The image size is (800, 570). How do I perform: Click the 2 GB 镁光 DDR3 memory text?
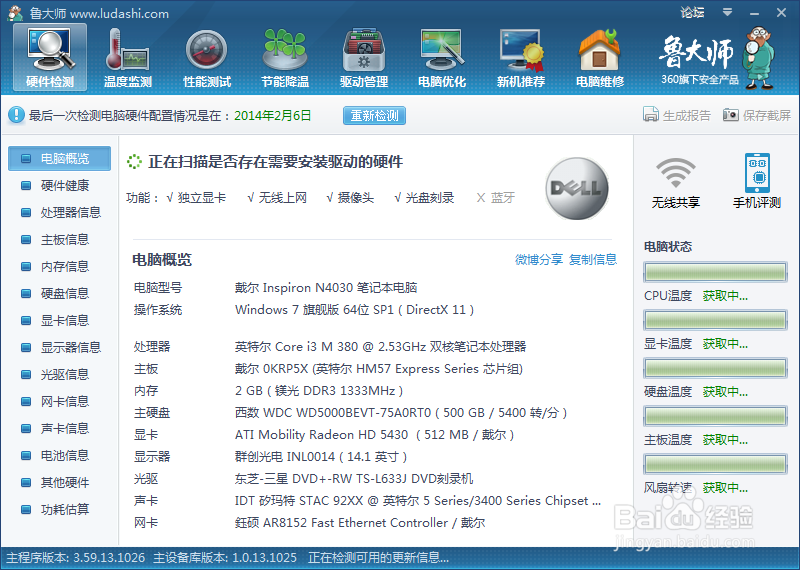coord(319,391)
